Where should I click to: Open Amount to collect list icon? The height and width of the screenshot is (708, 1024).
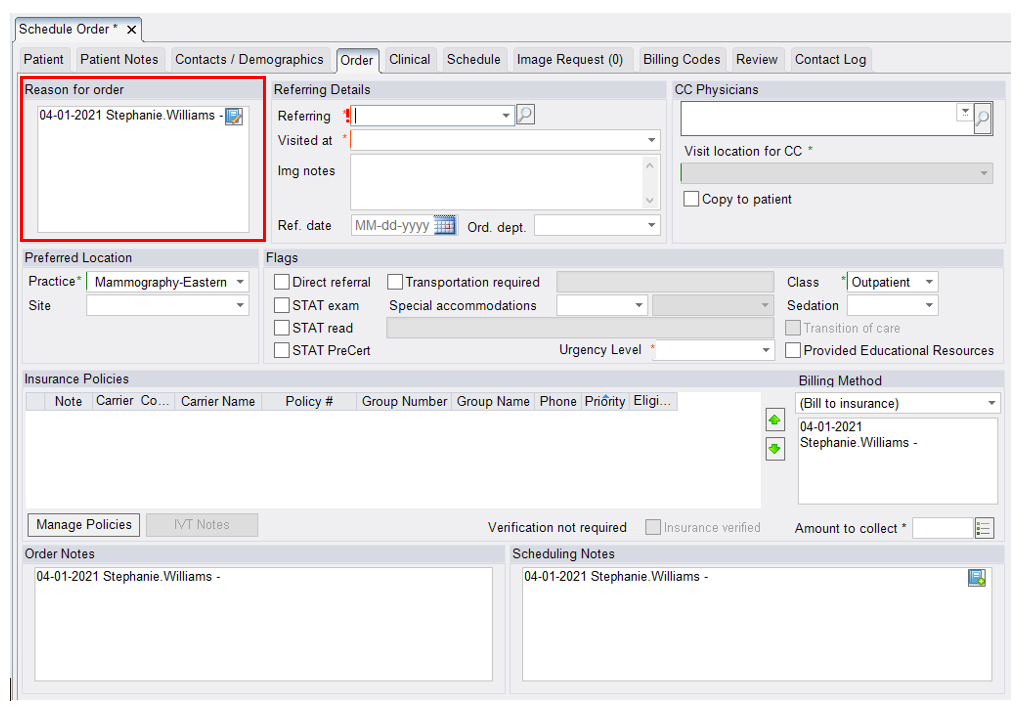tap(984, 528)
